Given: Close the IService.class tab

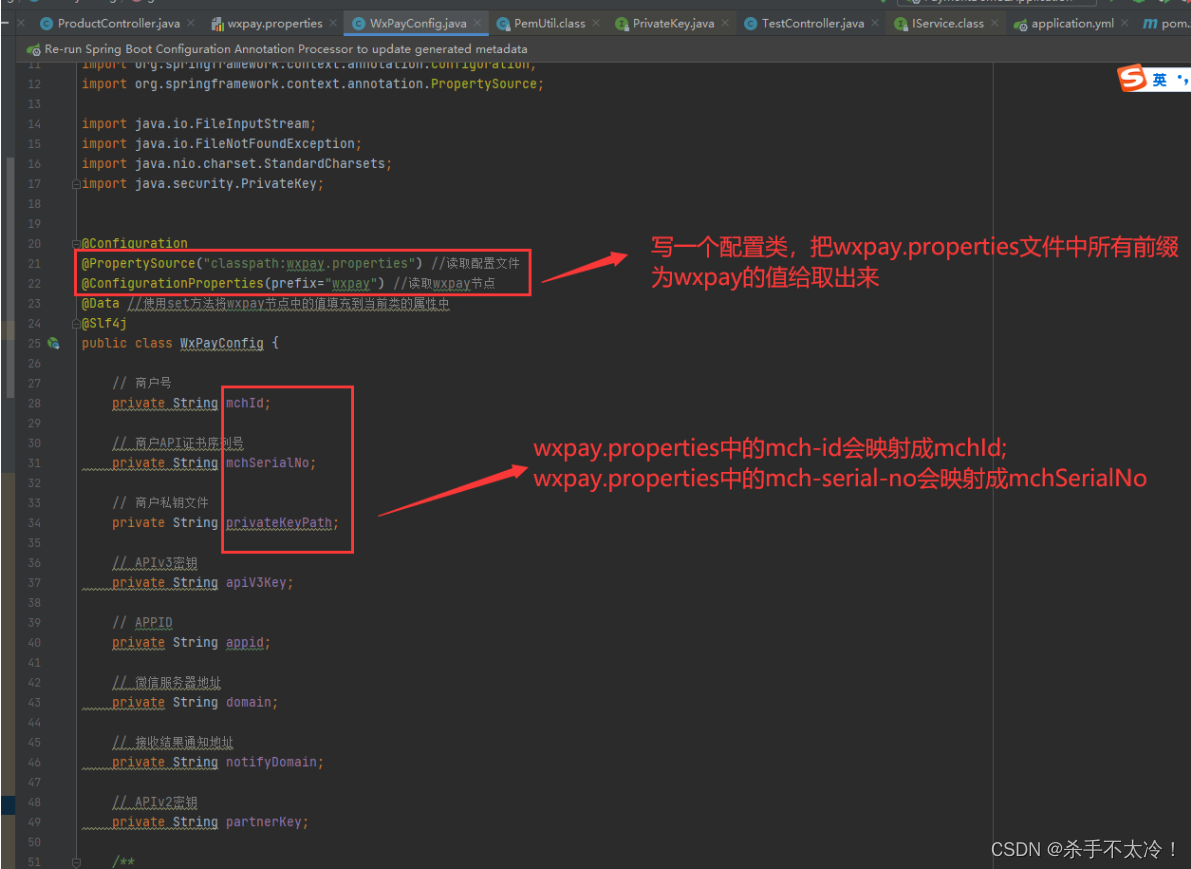Looking at the screenshot, I should click(992, 22).
